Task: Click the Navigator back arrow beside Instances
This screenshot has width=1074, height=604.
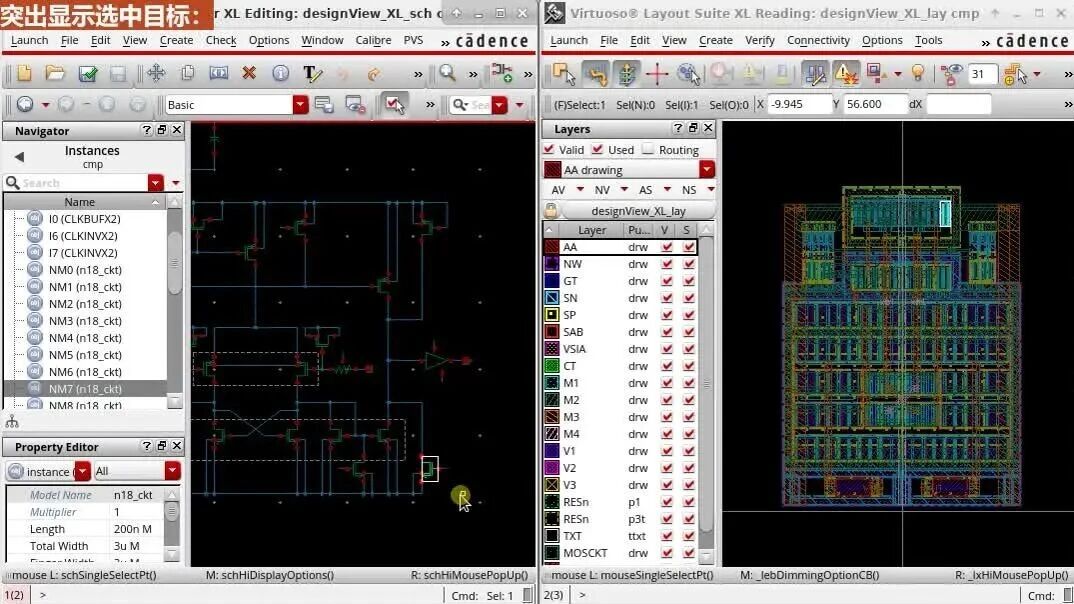Action: click(19, 157)
